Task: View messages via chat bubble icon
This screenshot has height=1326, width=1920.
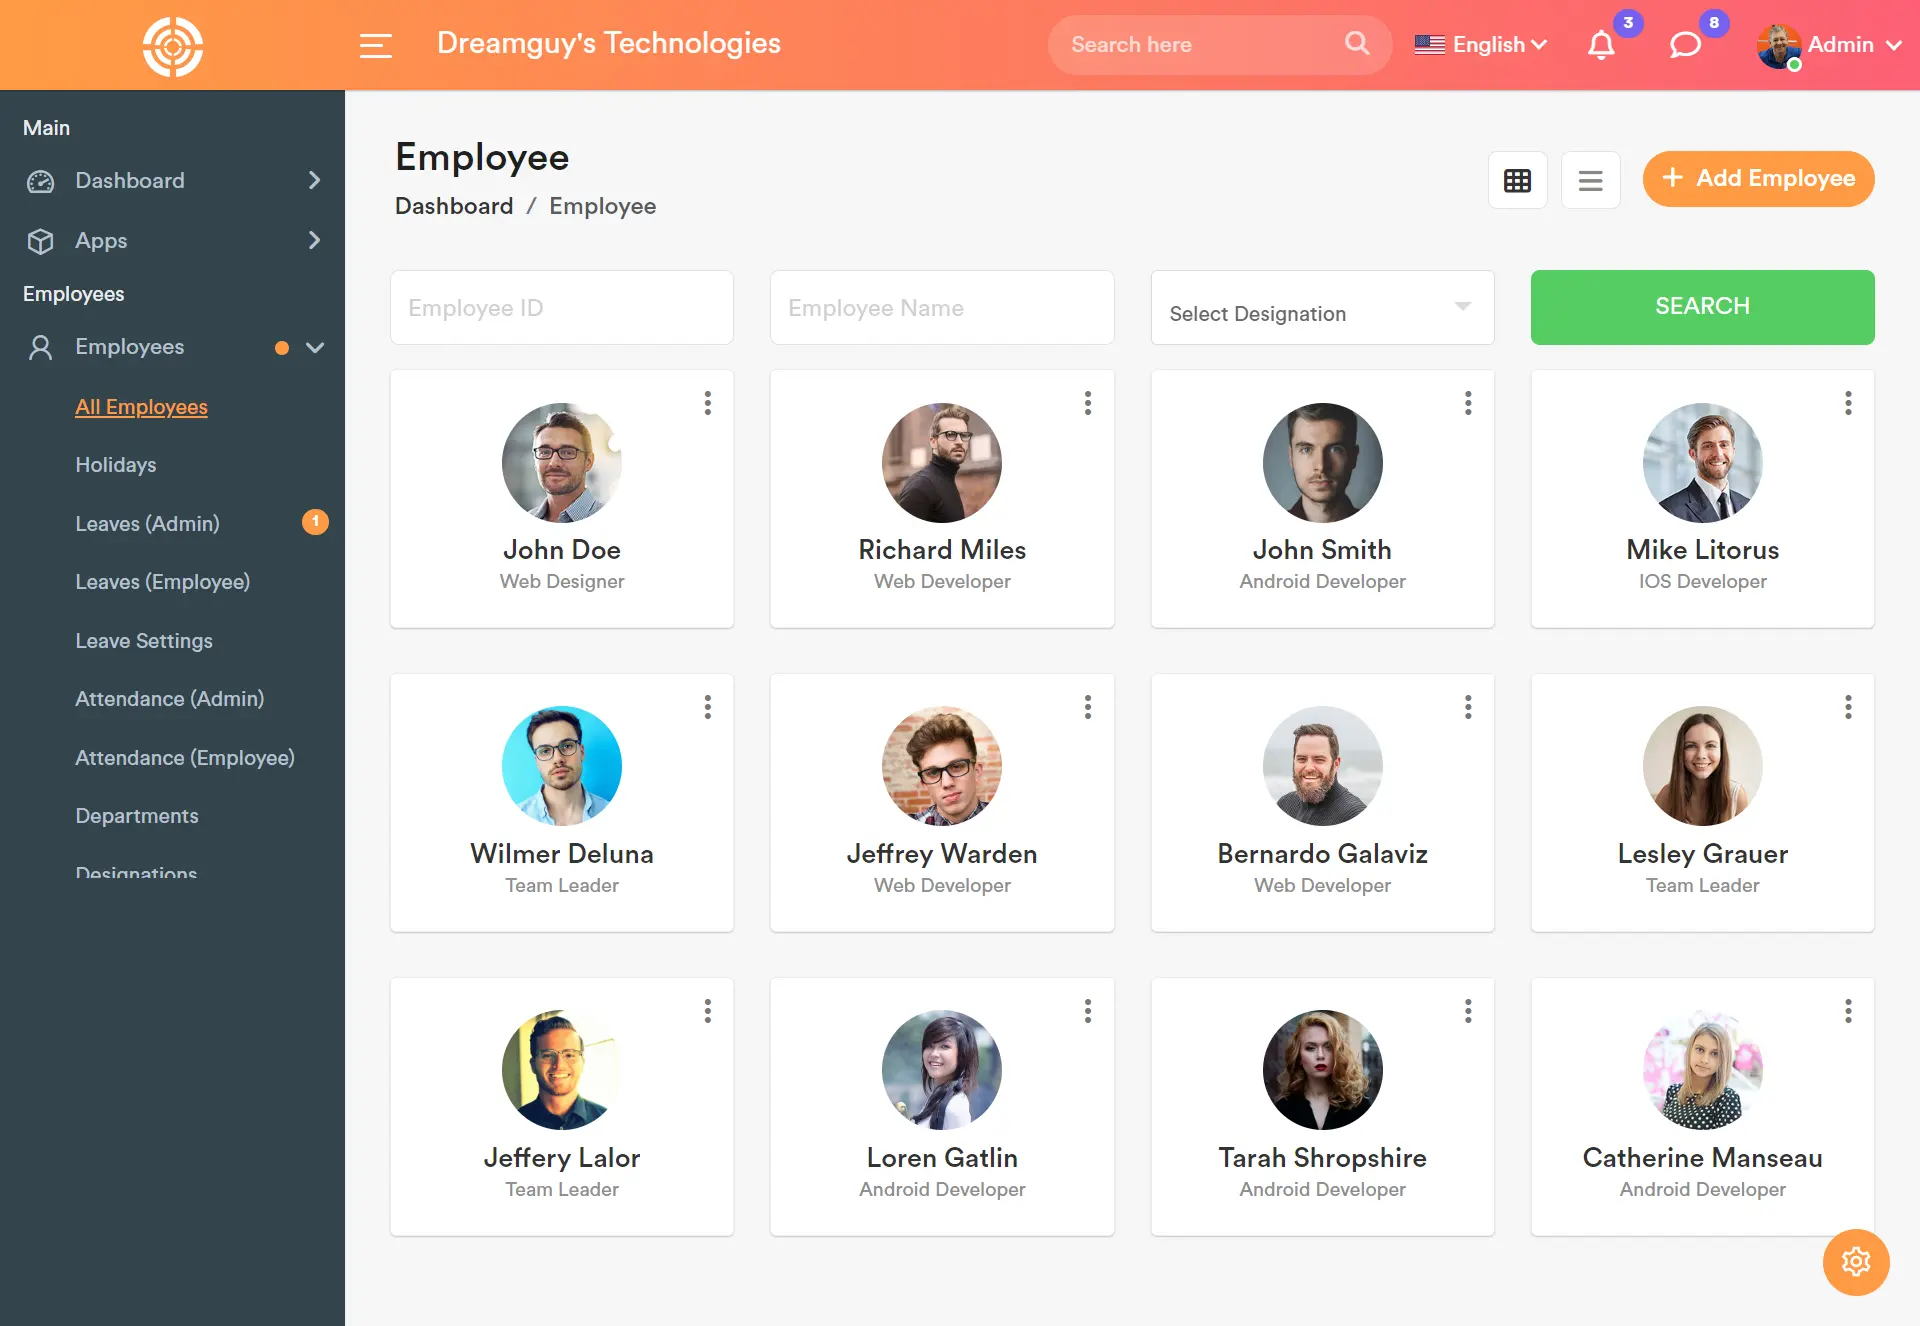Action: tap(1686, 44)
